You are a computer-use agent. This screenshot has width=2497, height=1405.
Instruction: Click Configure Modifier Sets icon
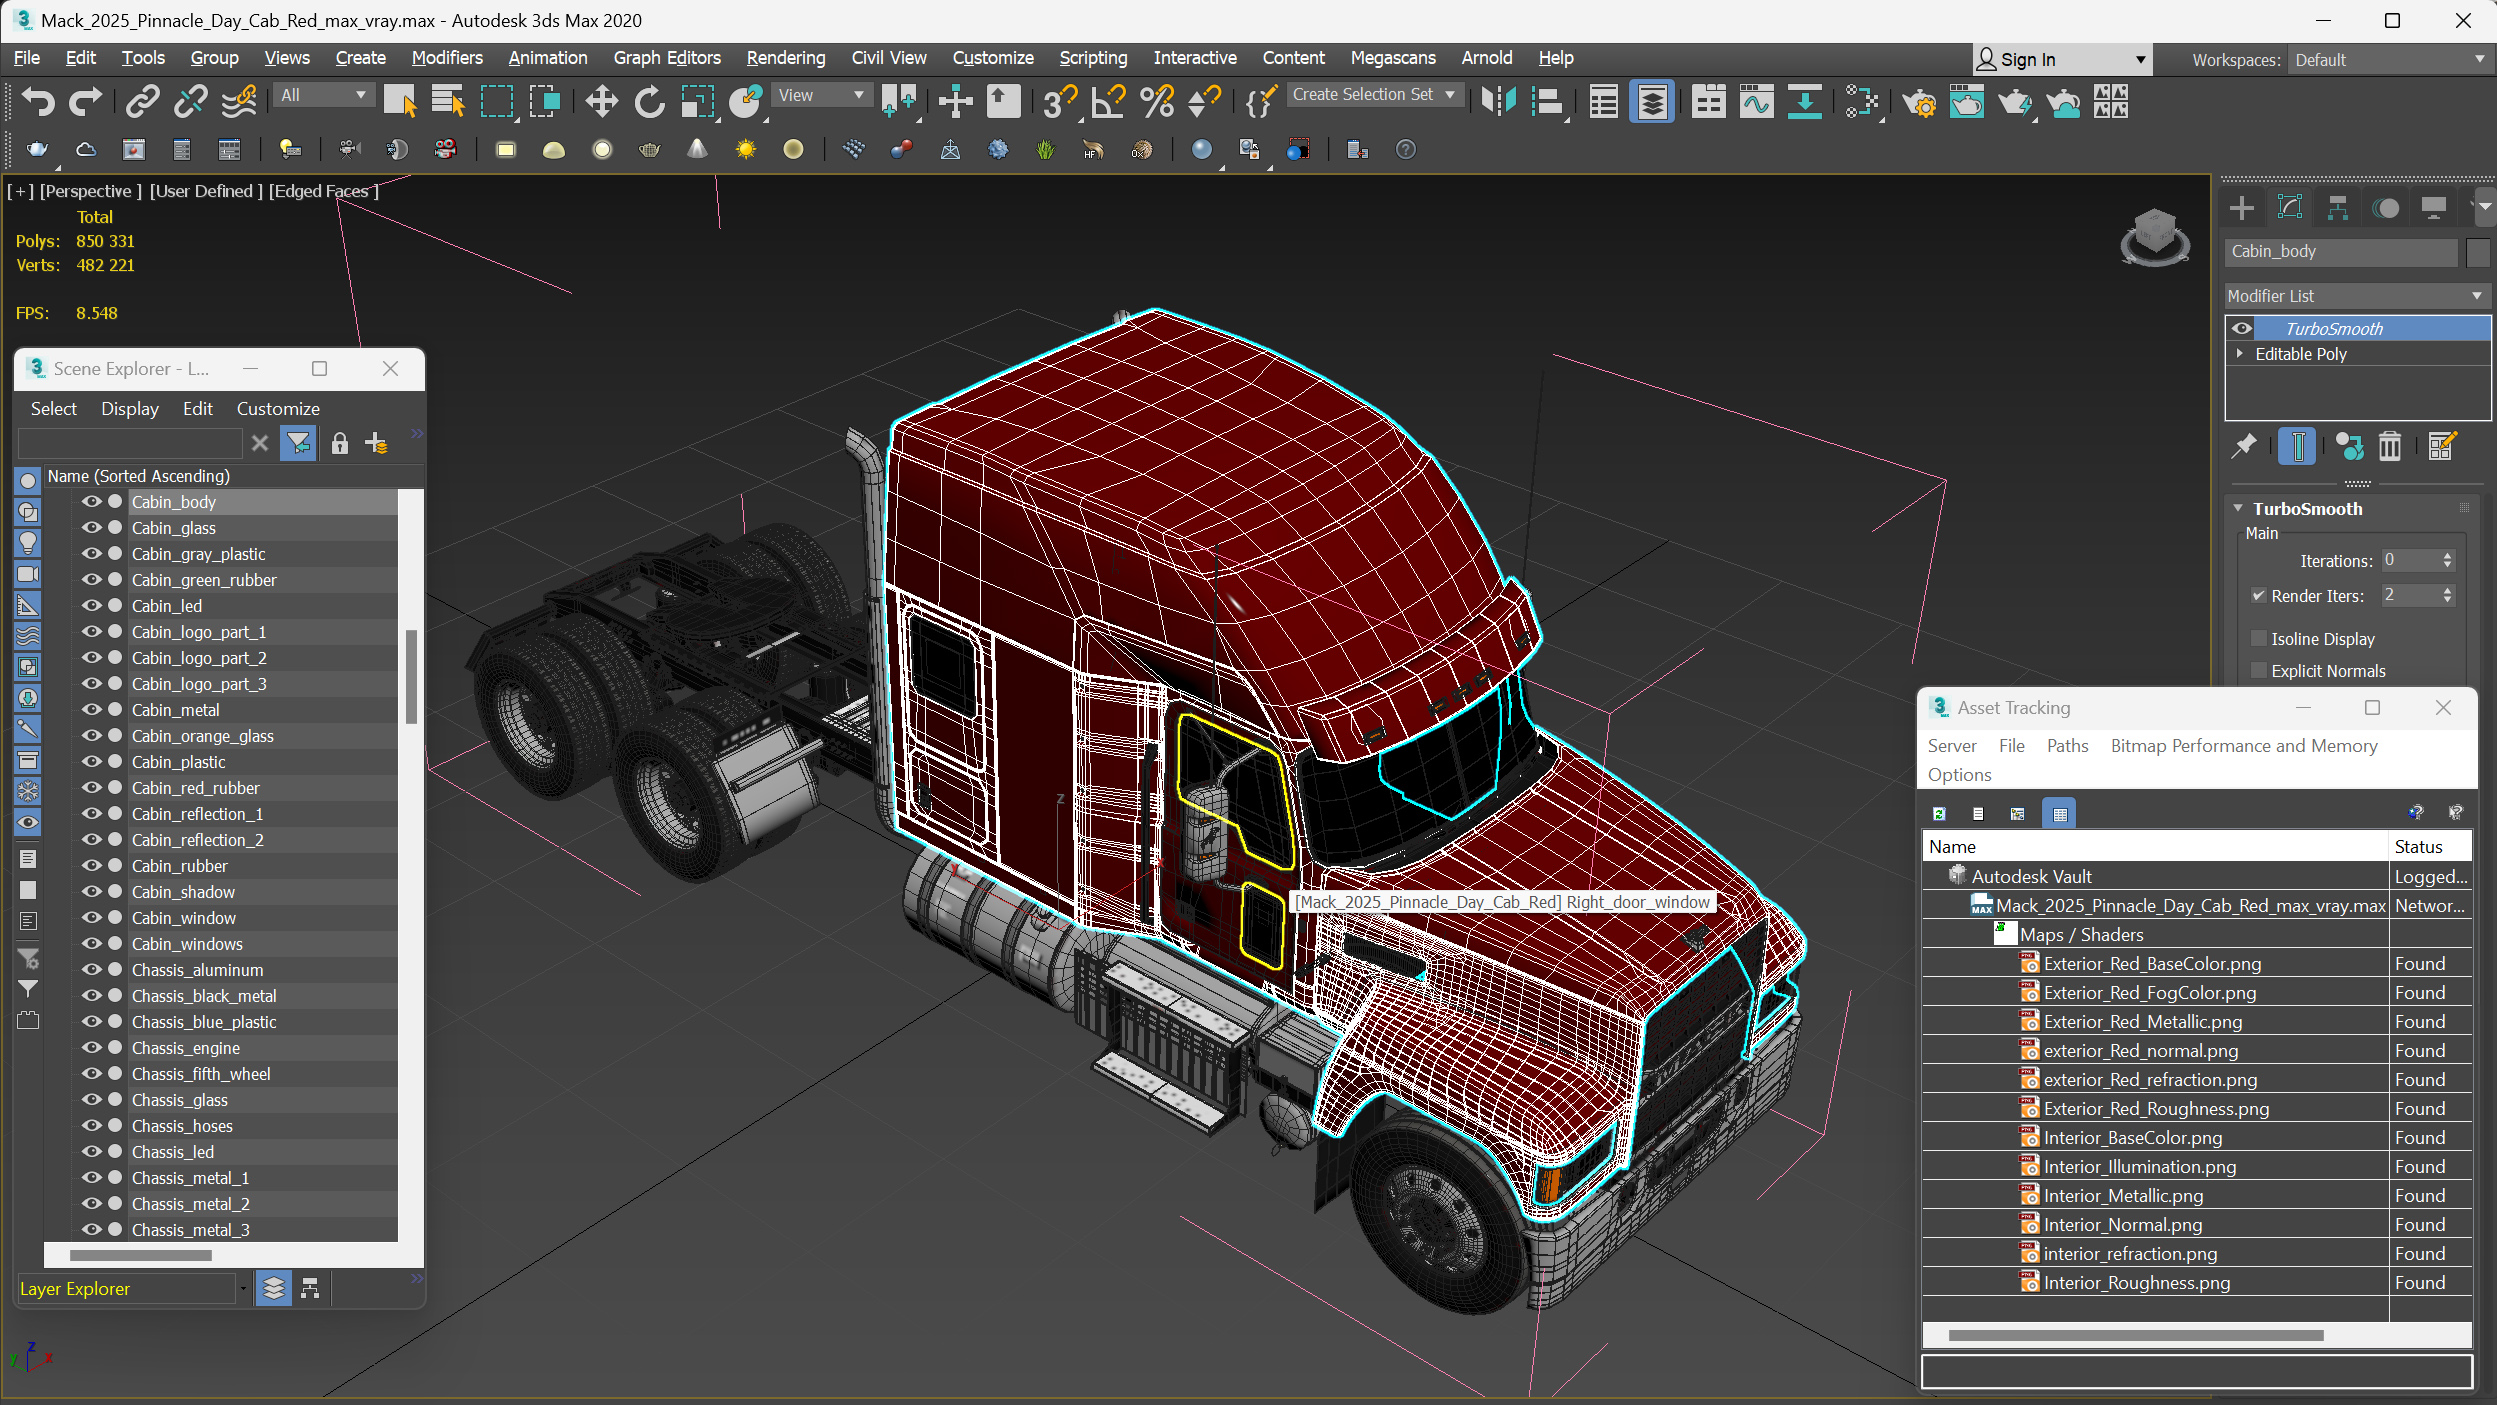(x=2441, y=446)
